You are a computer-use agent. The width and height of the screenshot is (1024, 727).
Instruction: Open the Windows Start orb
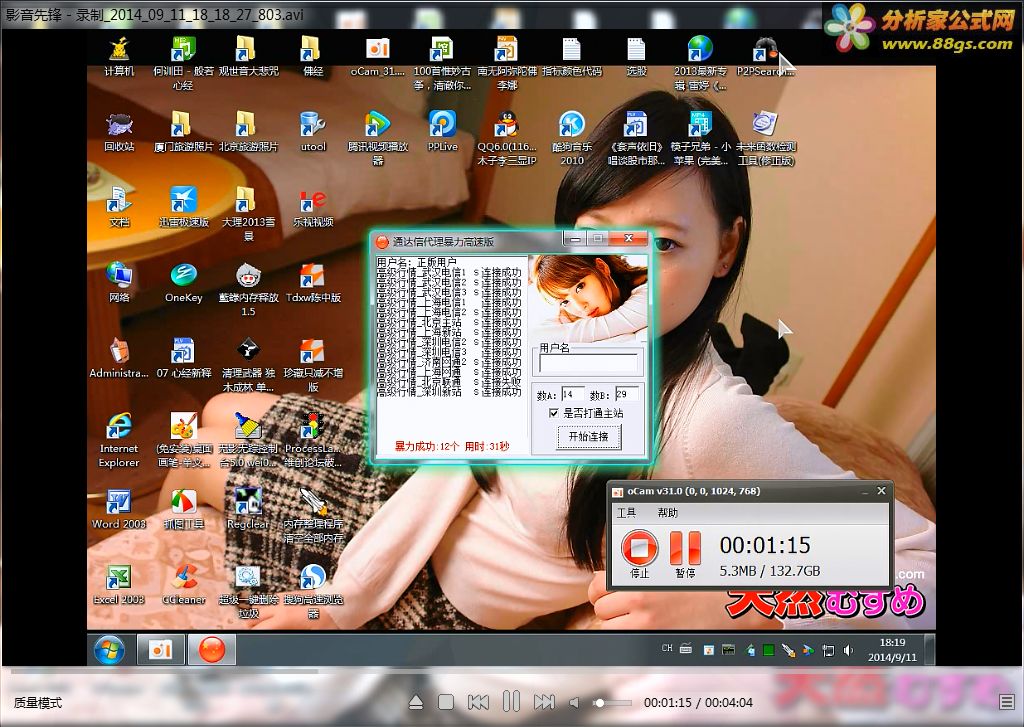pos(109,650)
